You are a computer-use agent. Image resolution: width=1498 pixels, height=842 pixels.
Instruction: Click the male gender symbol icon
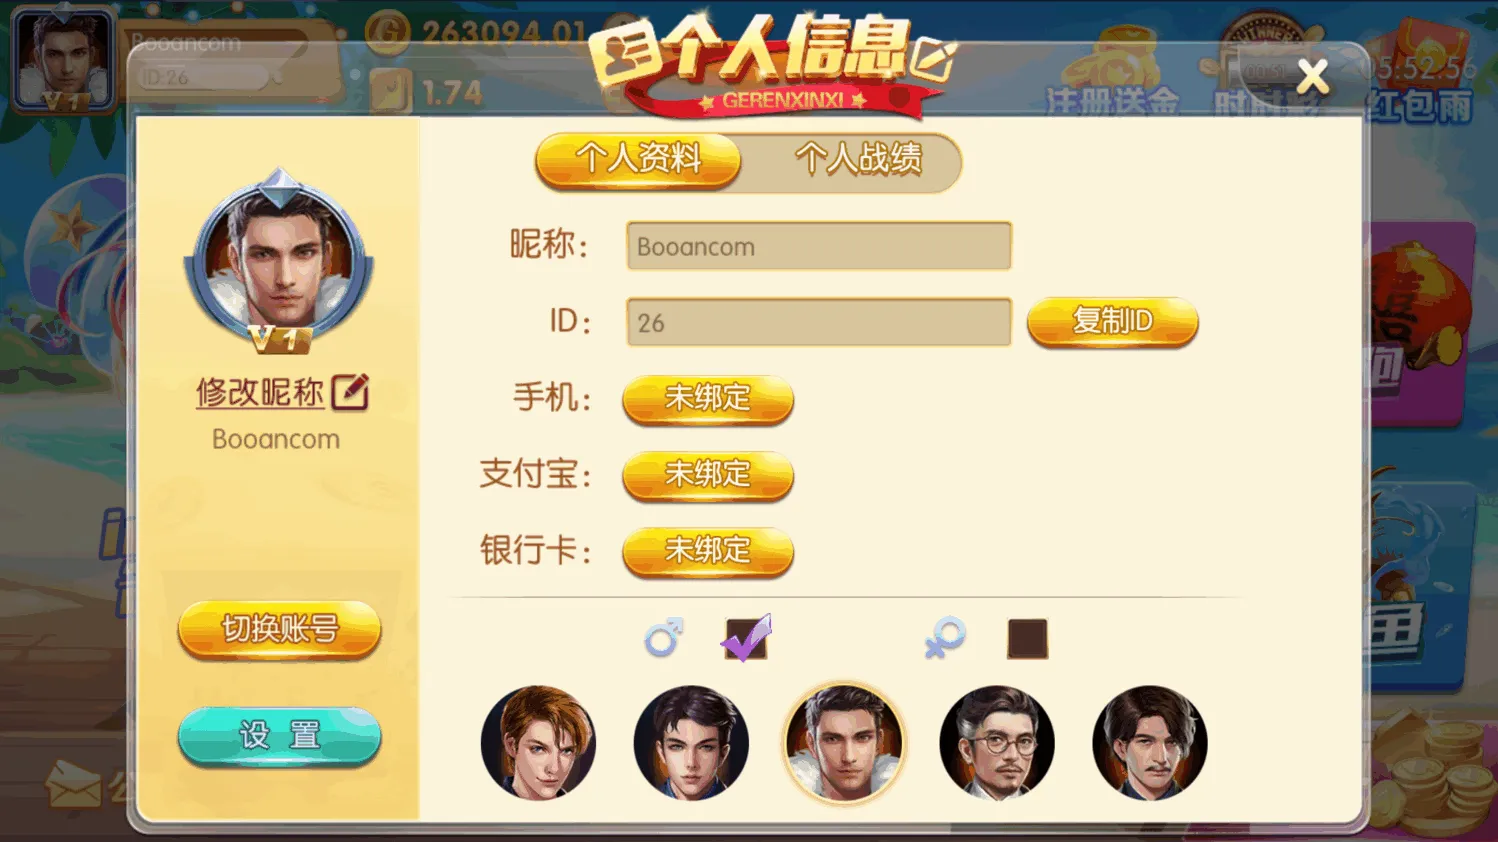tap(663, 637)
